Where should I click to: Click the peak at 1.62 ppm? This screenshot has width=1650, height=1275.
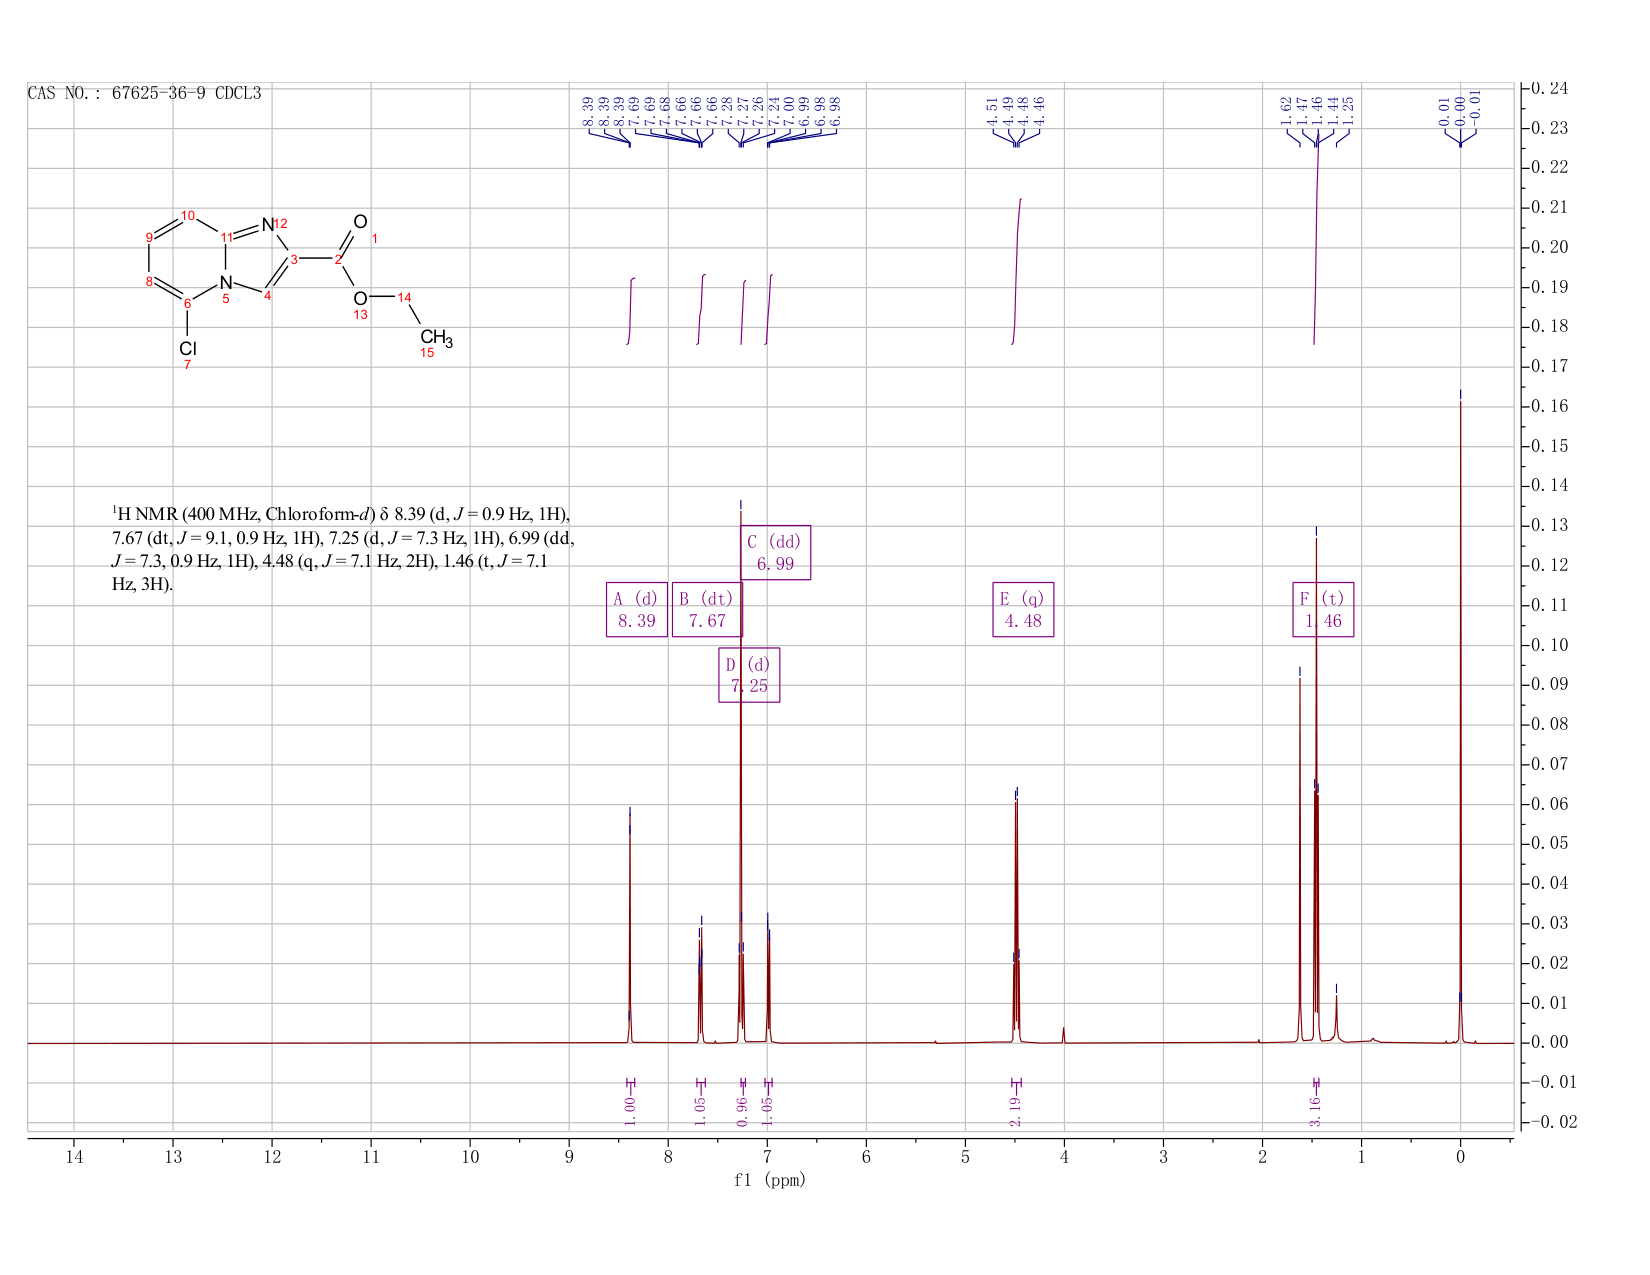[1300, 860]
